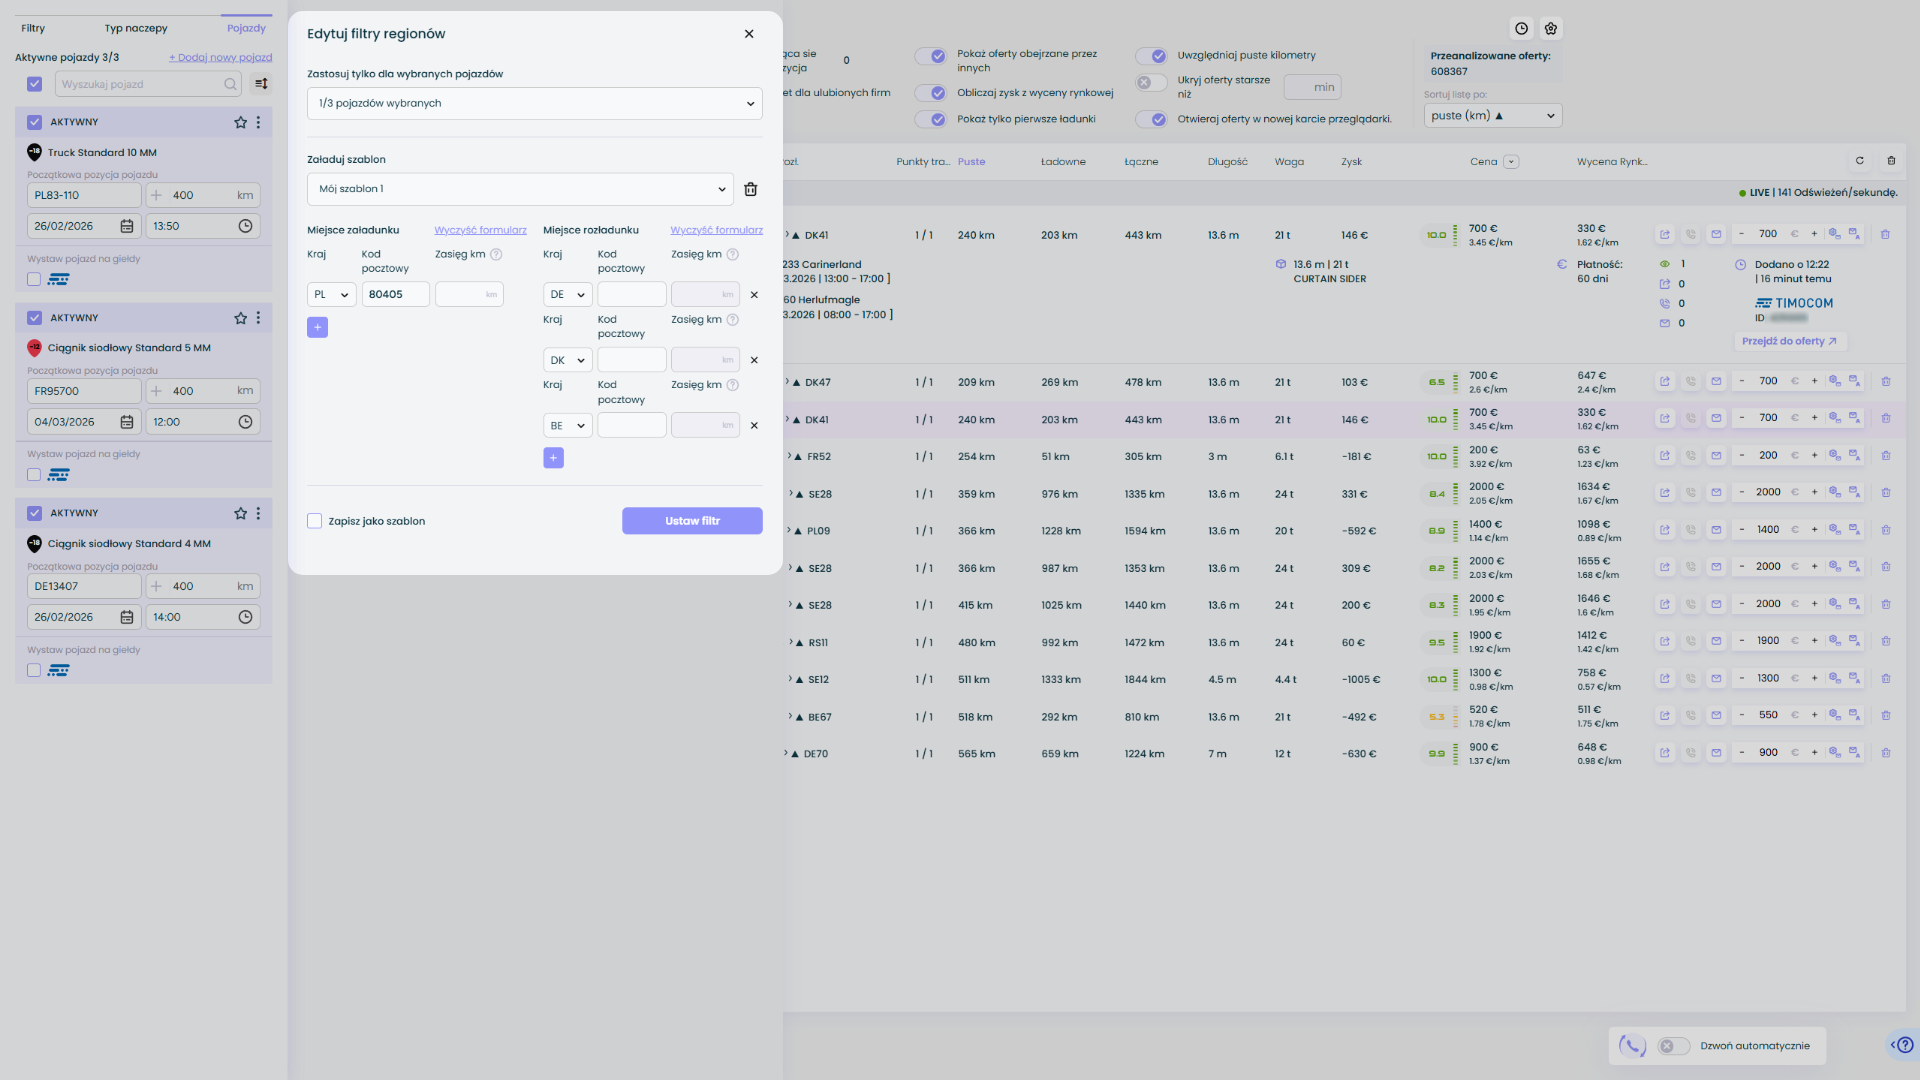Delete the loaded template with trash icon
This screenshot has height=1080, width=1920.
tap(750, 189)
